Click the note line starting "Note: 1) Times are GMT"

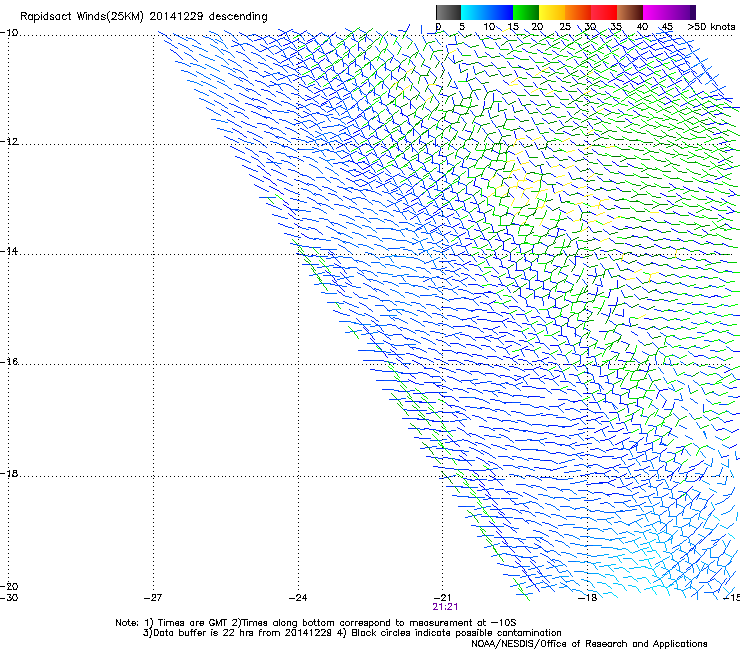(316, 623)
